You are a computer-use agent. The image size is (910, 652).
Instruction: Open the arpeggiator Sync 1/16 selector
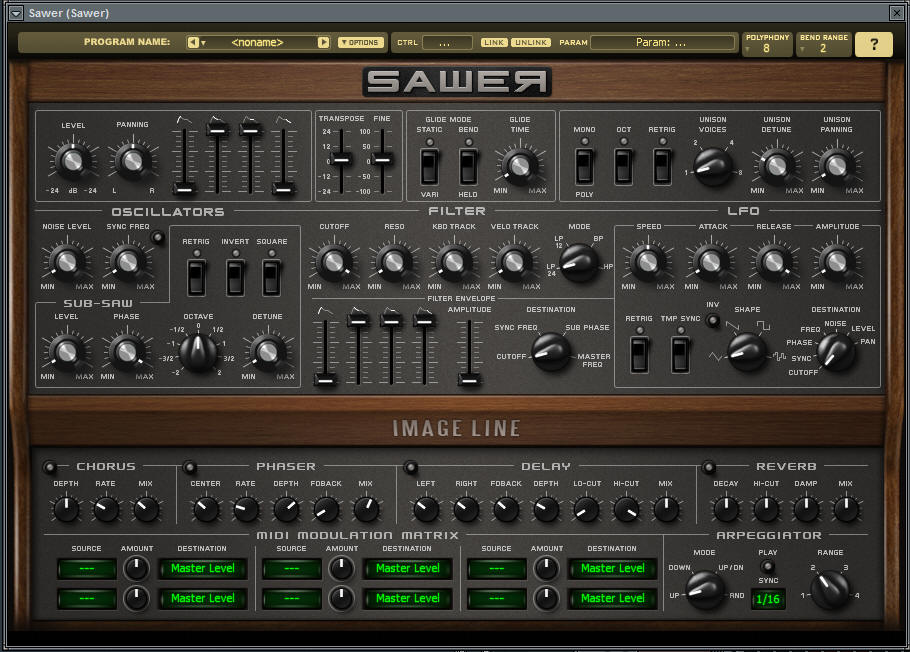point(768,599)
